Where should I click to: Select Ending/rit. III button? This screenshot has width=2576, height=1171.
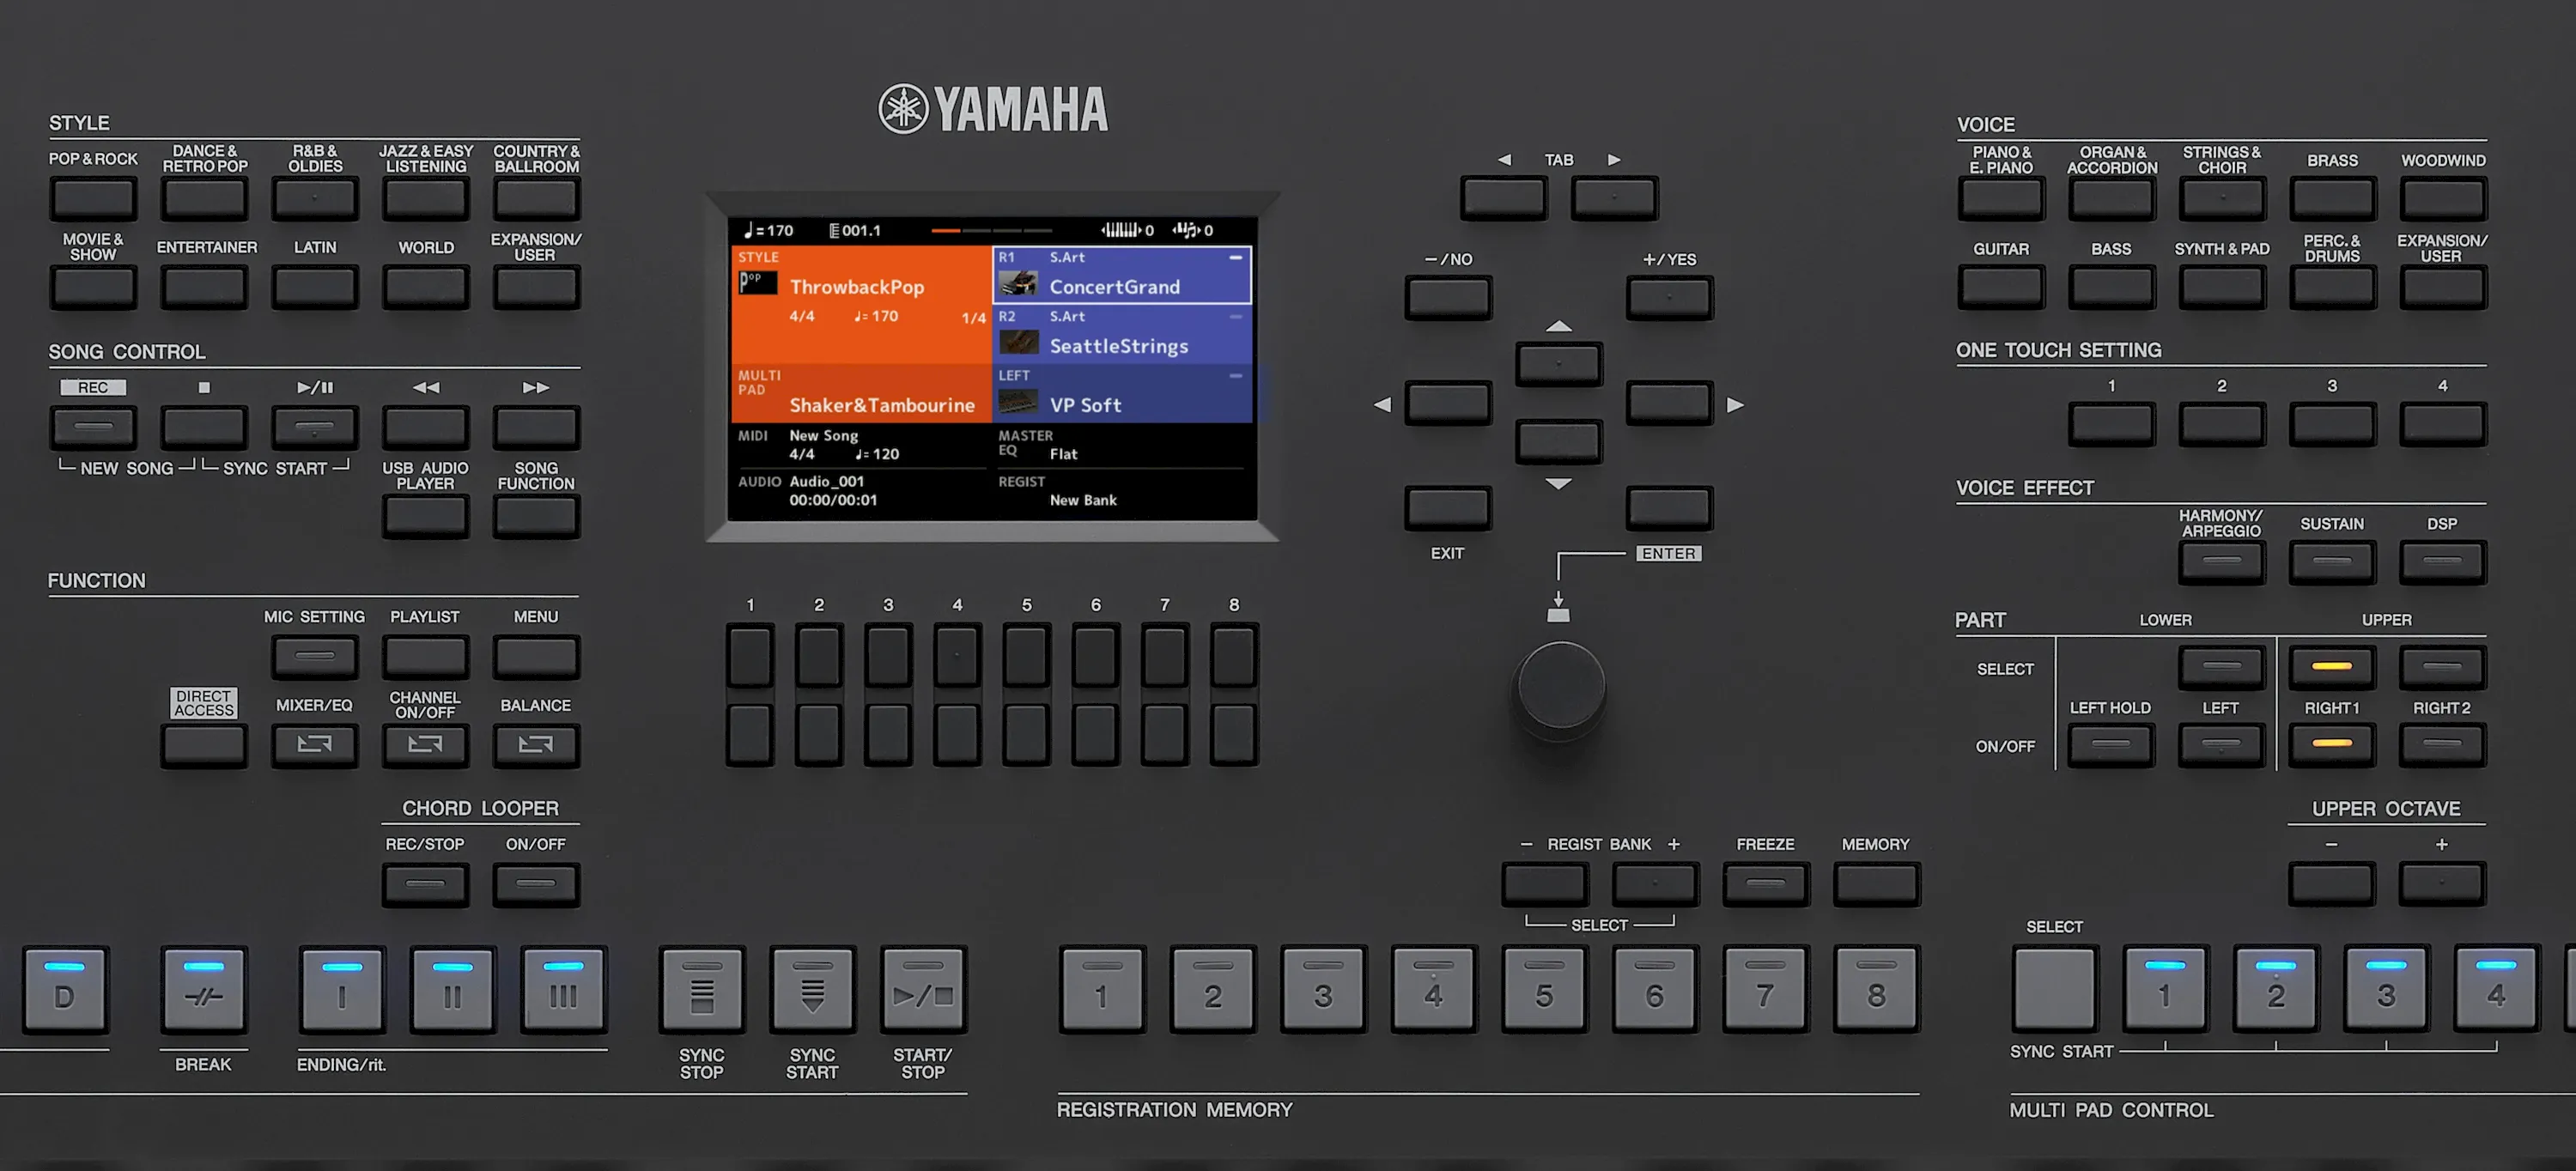pyautogui.click(x=564, y=990)
